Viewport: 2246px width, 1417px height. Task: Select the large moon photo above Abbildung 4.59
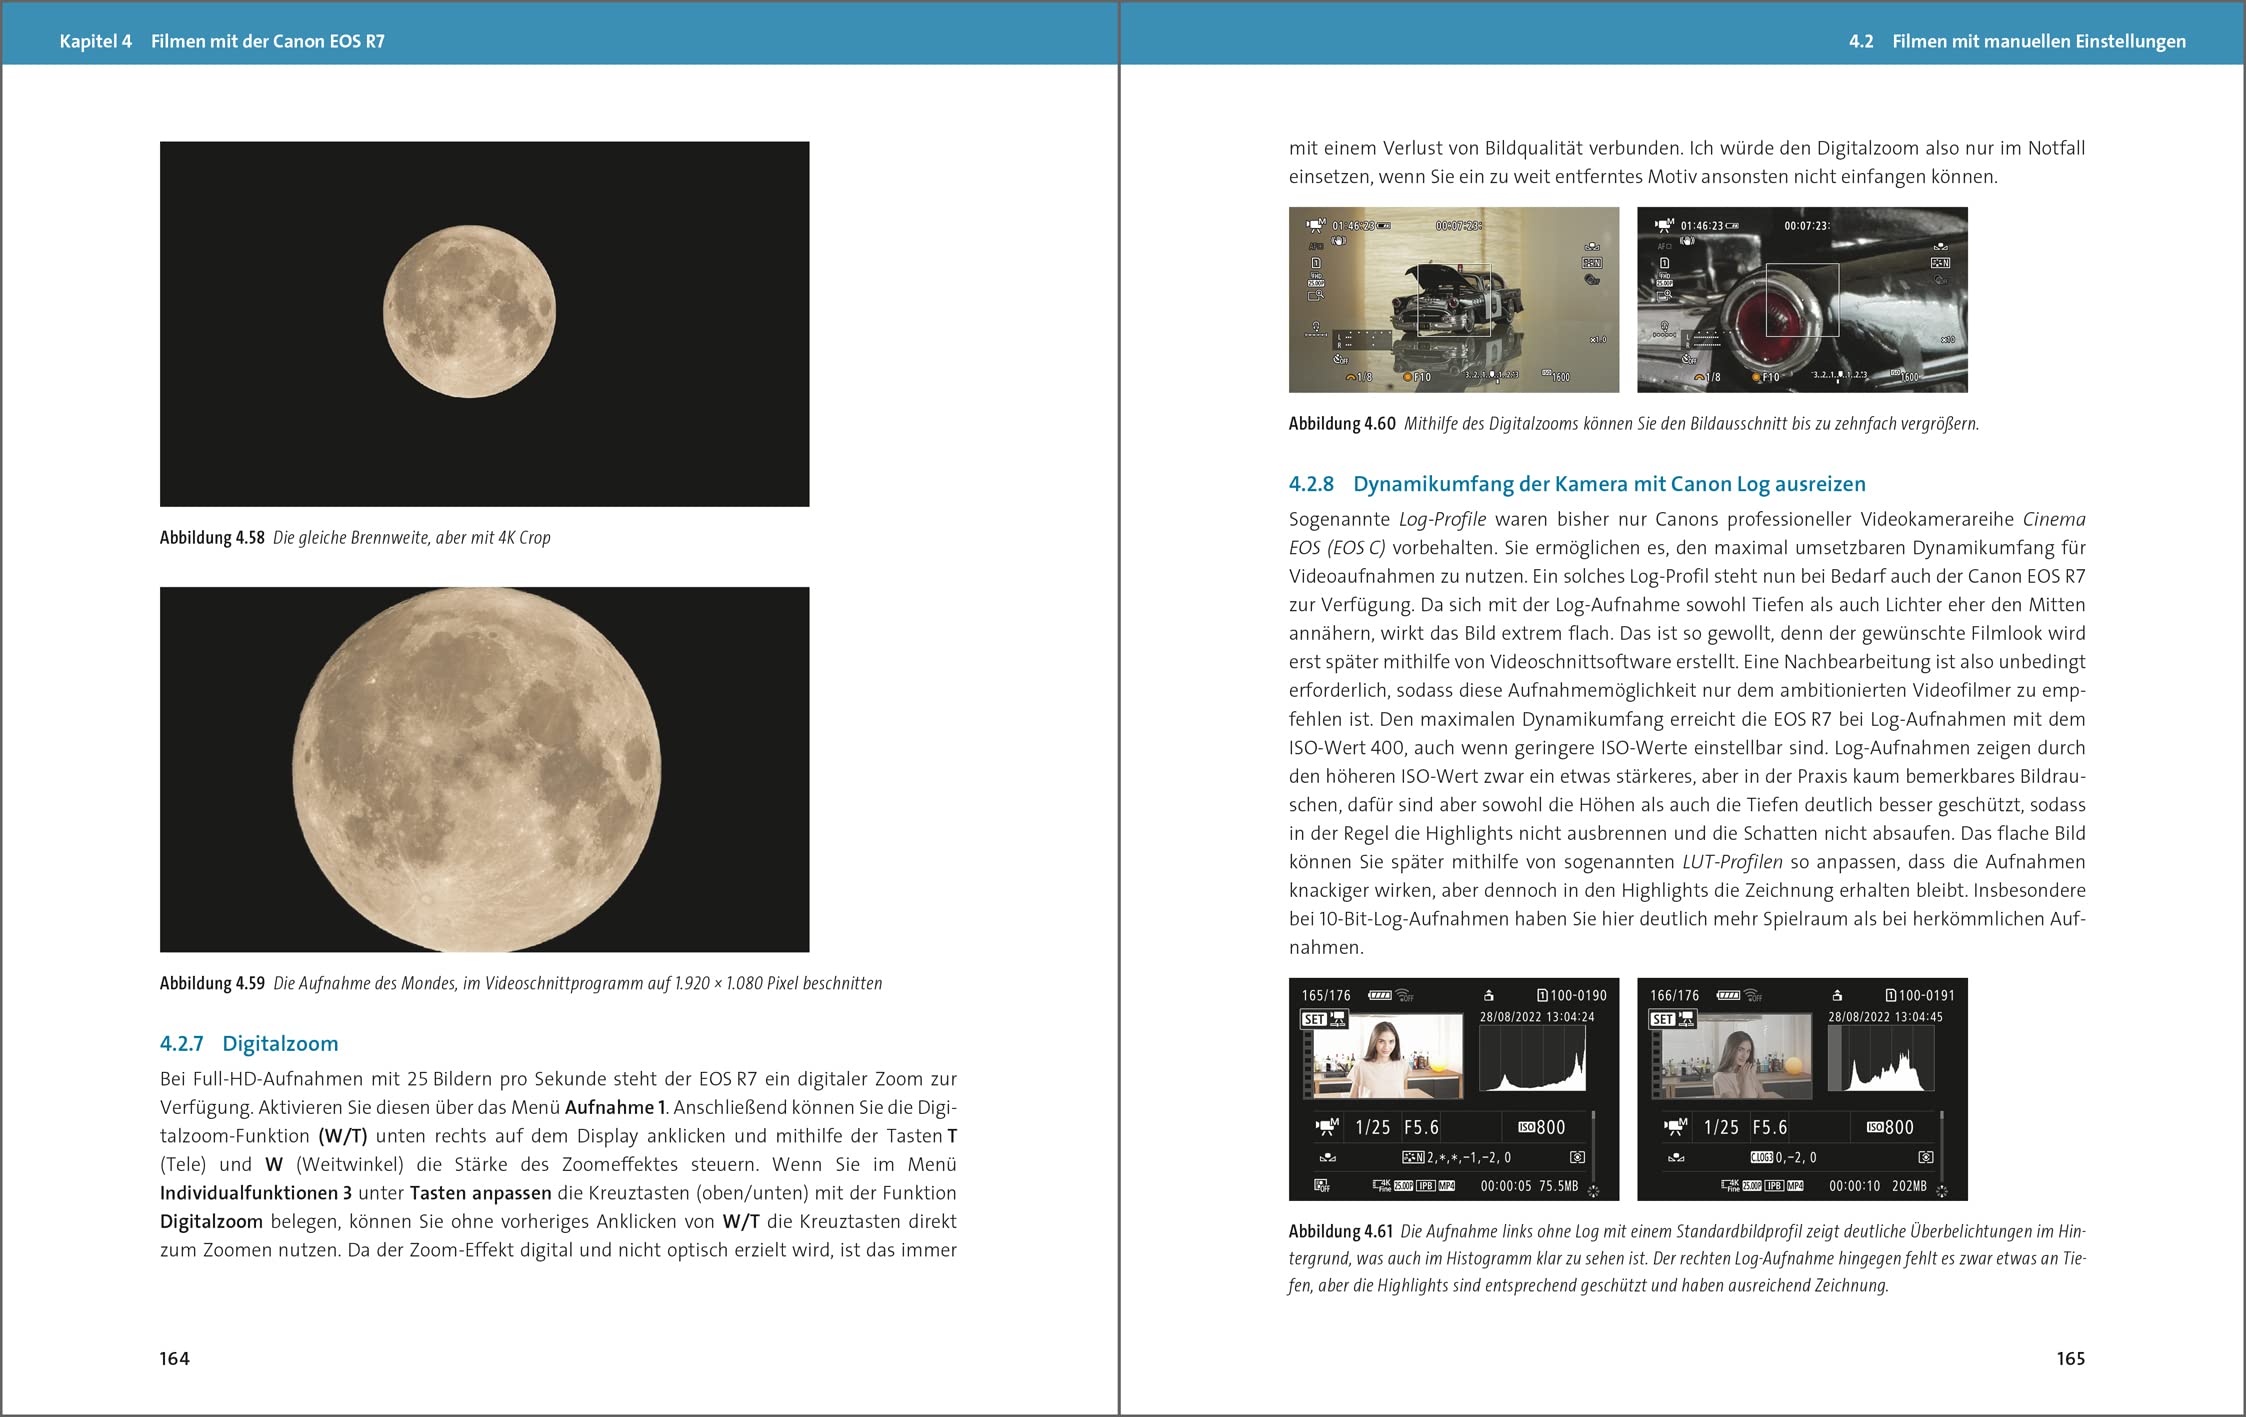tap(485, 769)
